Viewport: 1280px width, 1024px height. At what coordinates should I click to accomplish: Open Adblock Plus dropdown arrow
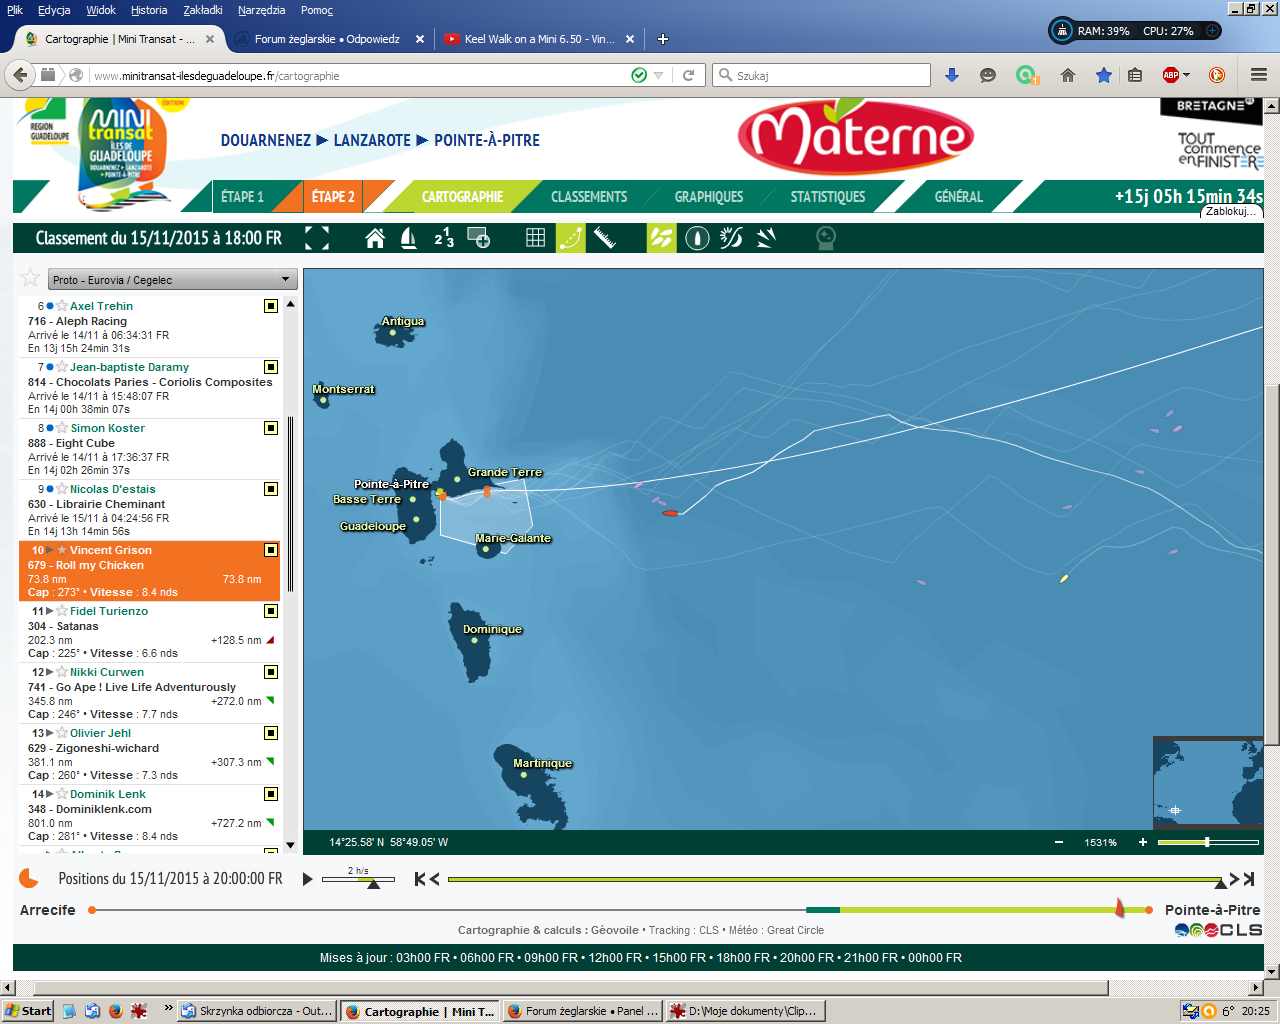pos(1187,75)
